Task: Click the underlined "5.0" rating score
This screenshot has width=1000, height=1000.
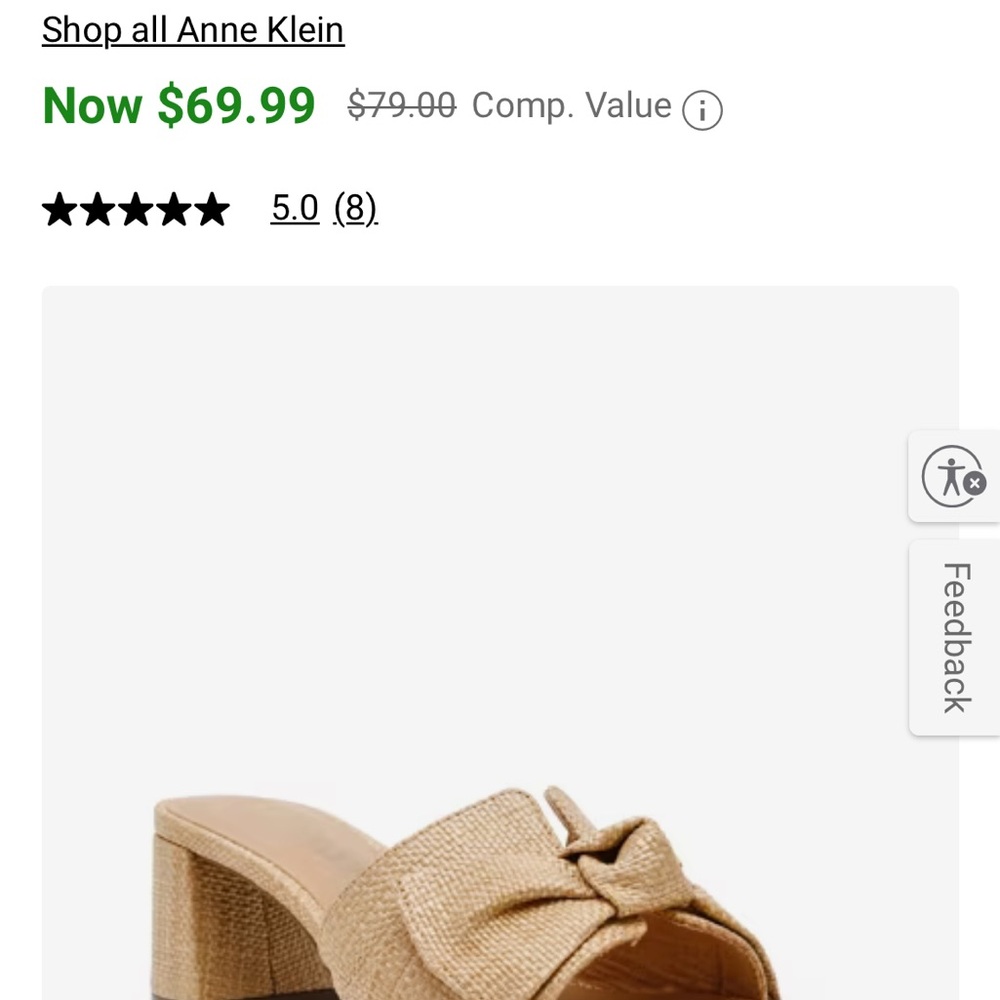Action: click(x=293, y=209)
